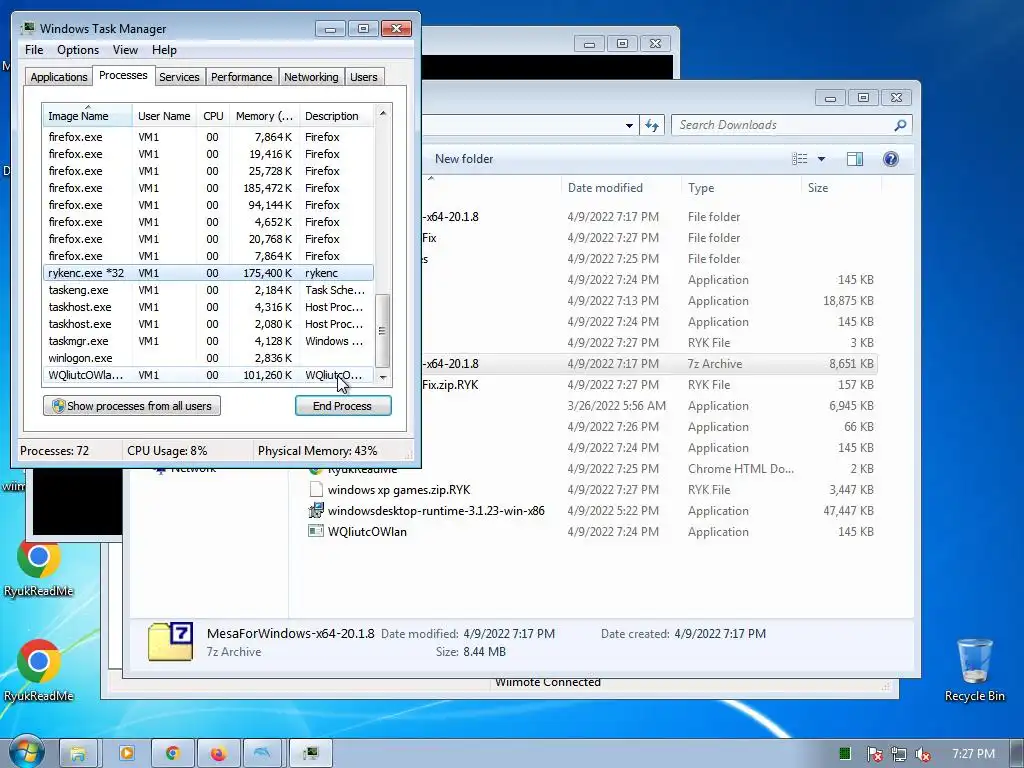1024x768 pixels.
Task: Click the change view icon in Explorer
Action: 799,159
